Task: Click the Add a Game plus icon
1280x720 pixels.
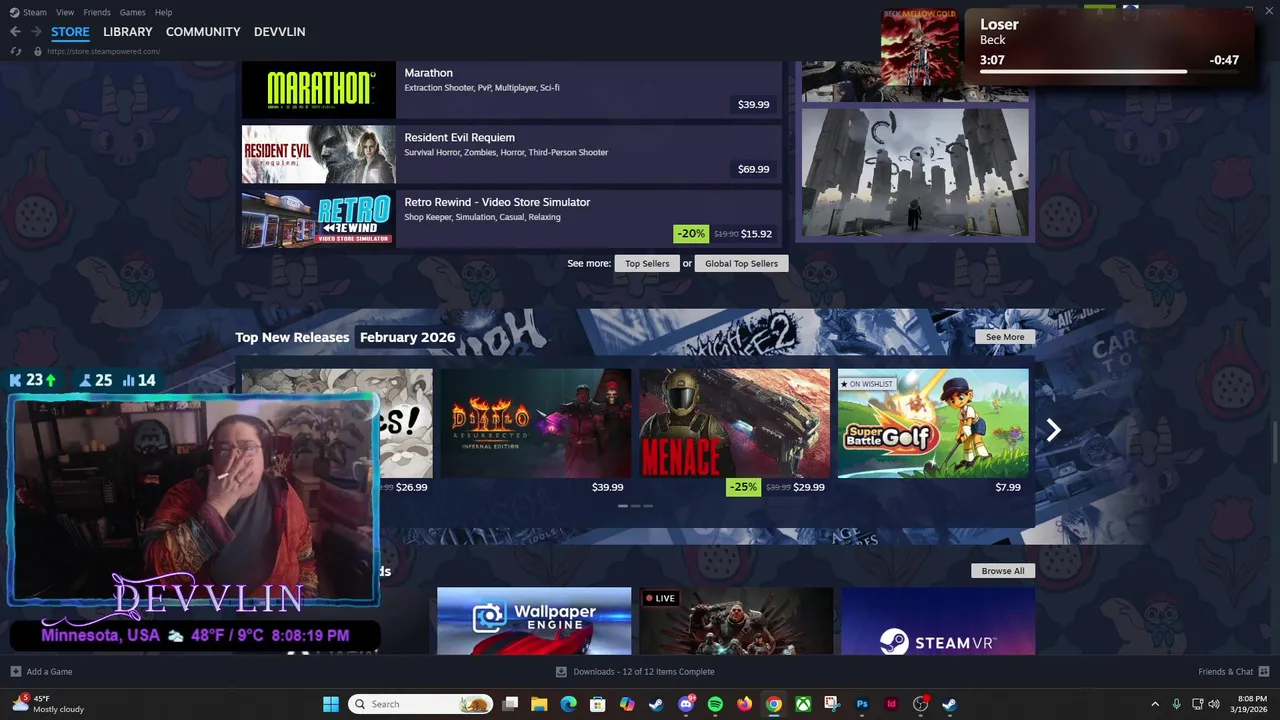Action: tap(15, 671)
